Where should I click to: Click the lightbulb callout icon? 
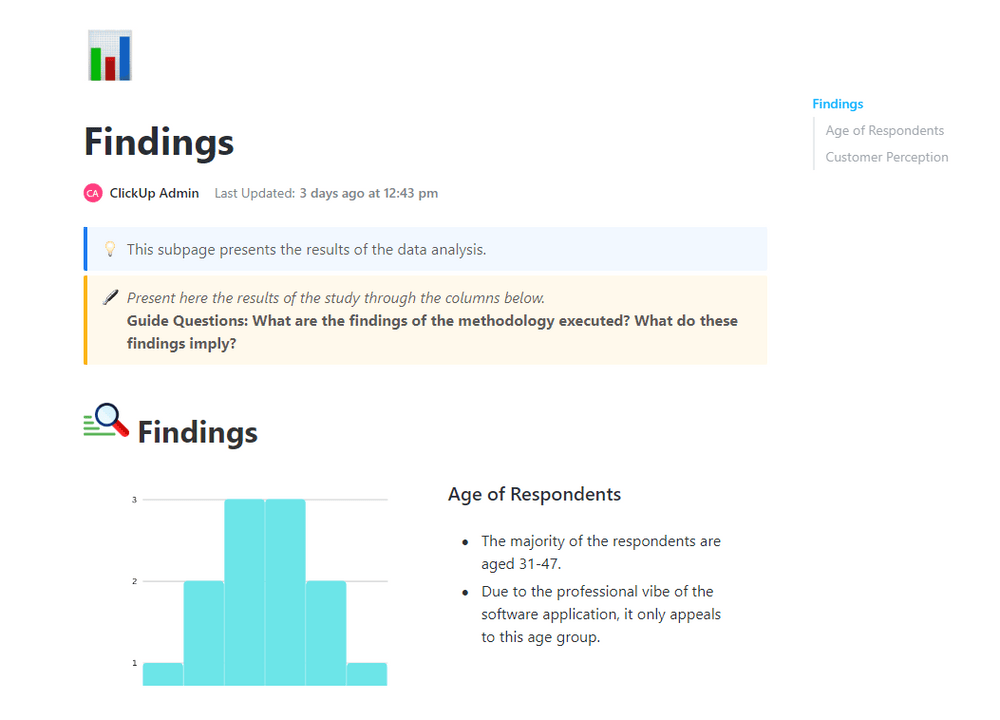(x=110, y=249)
